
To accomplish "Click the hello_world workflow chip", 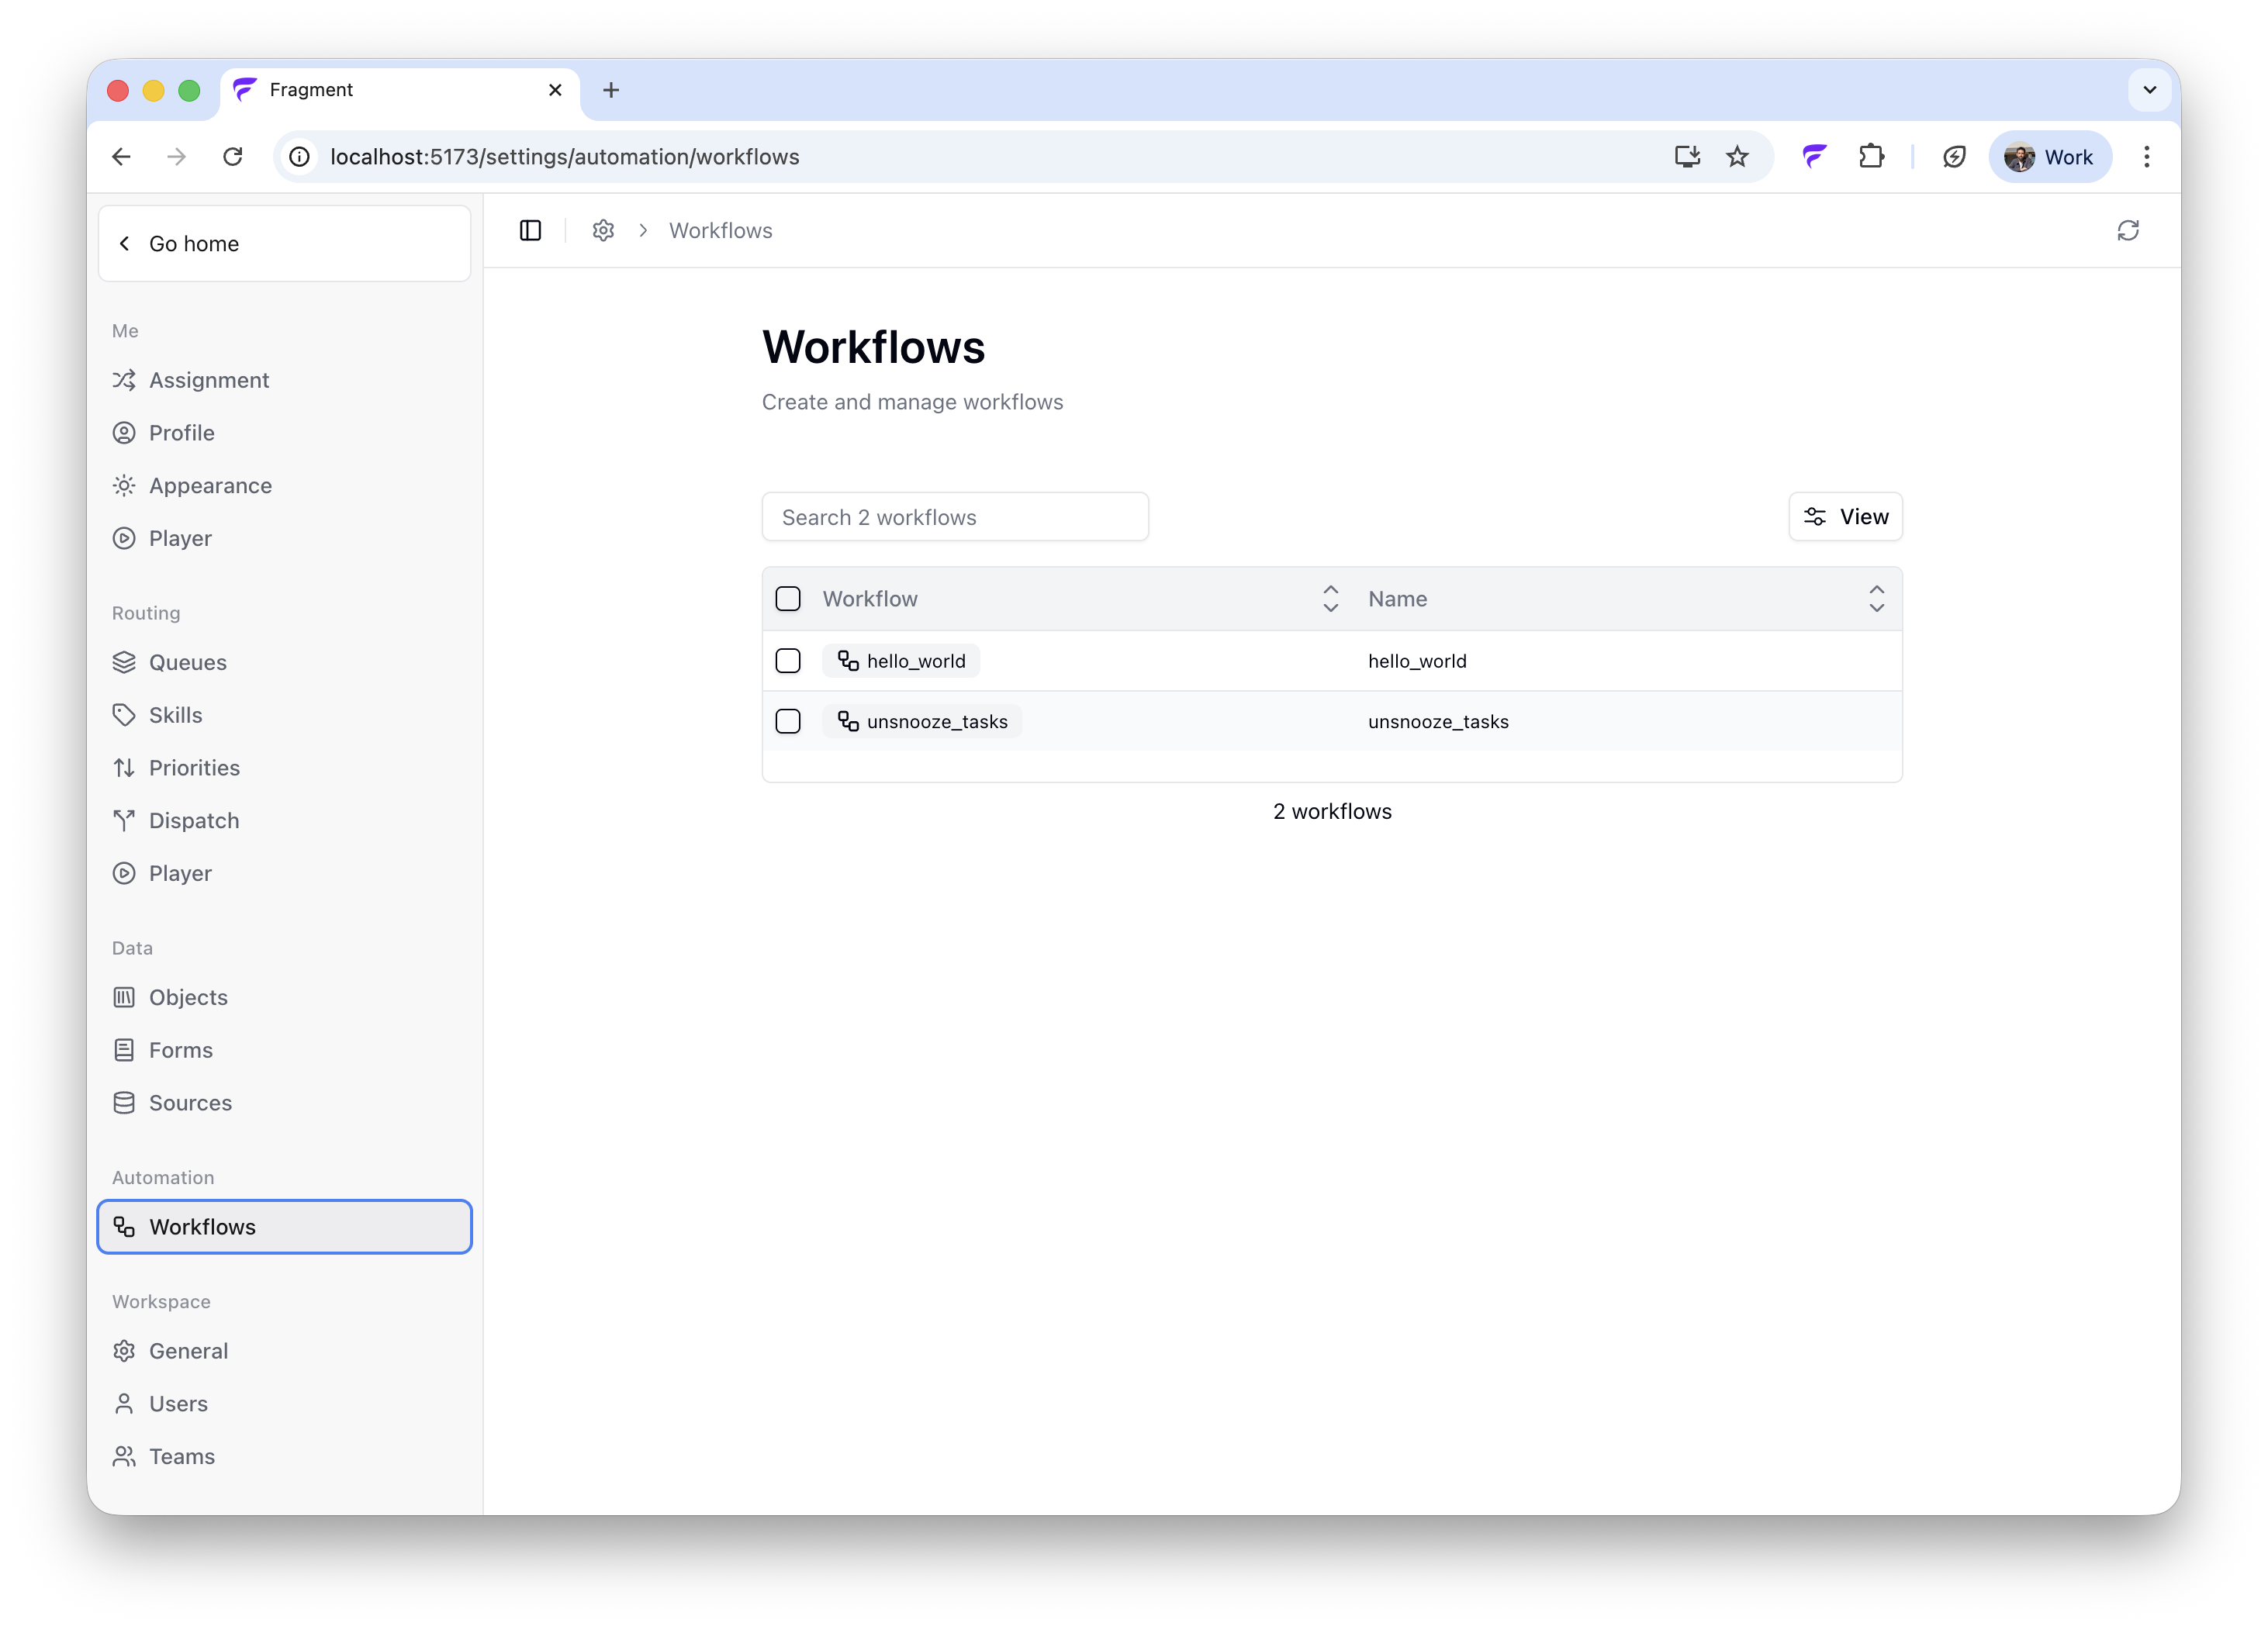I will [x=901, y=661].
